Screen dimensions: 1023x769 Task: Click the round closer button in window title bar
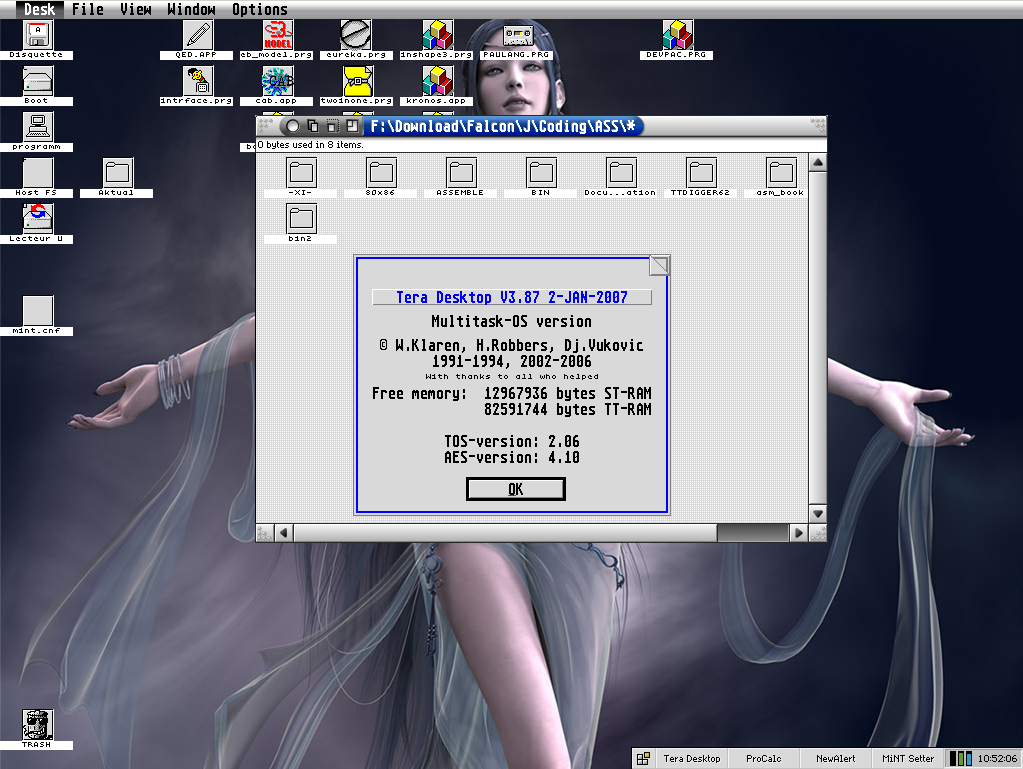tap(293, 126)
